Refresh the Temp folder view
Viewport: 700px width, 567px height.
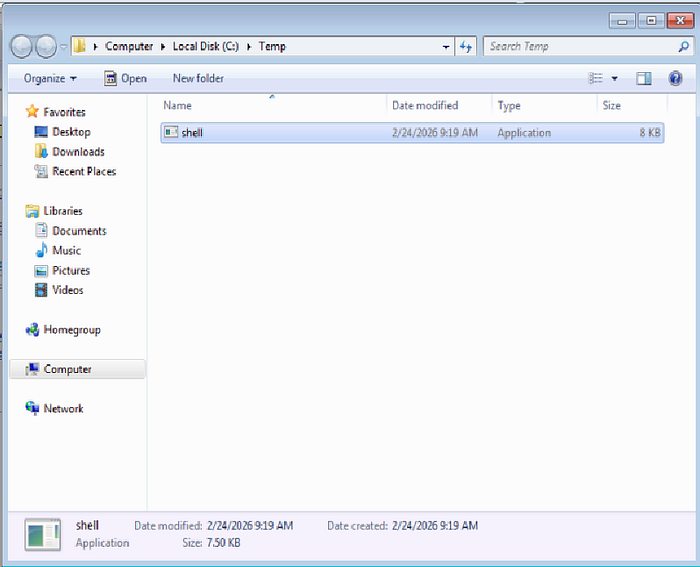(466, 46)
